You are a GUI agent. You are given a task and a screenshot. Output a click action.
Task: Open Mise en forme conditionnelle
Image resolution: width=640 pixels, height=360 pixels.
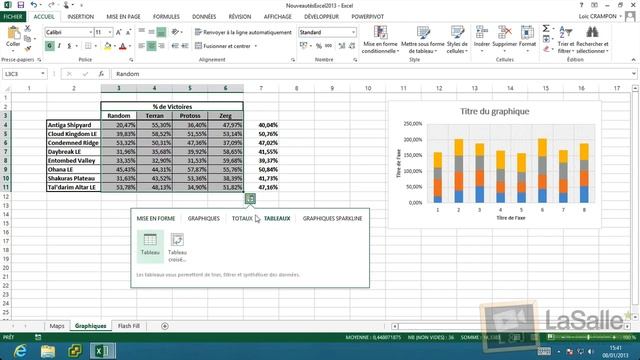[380, 40]
